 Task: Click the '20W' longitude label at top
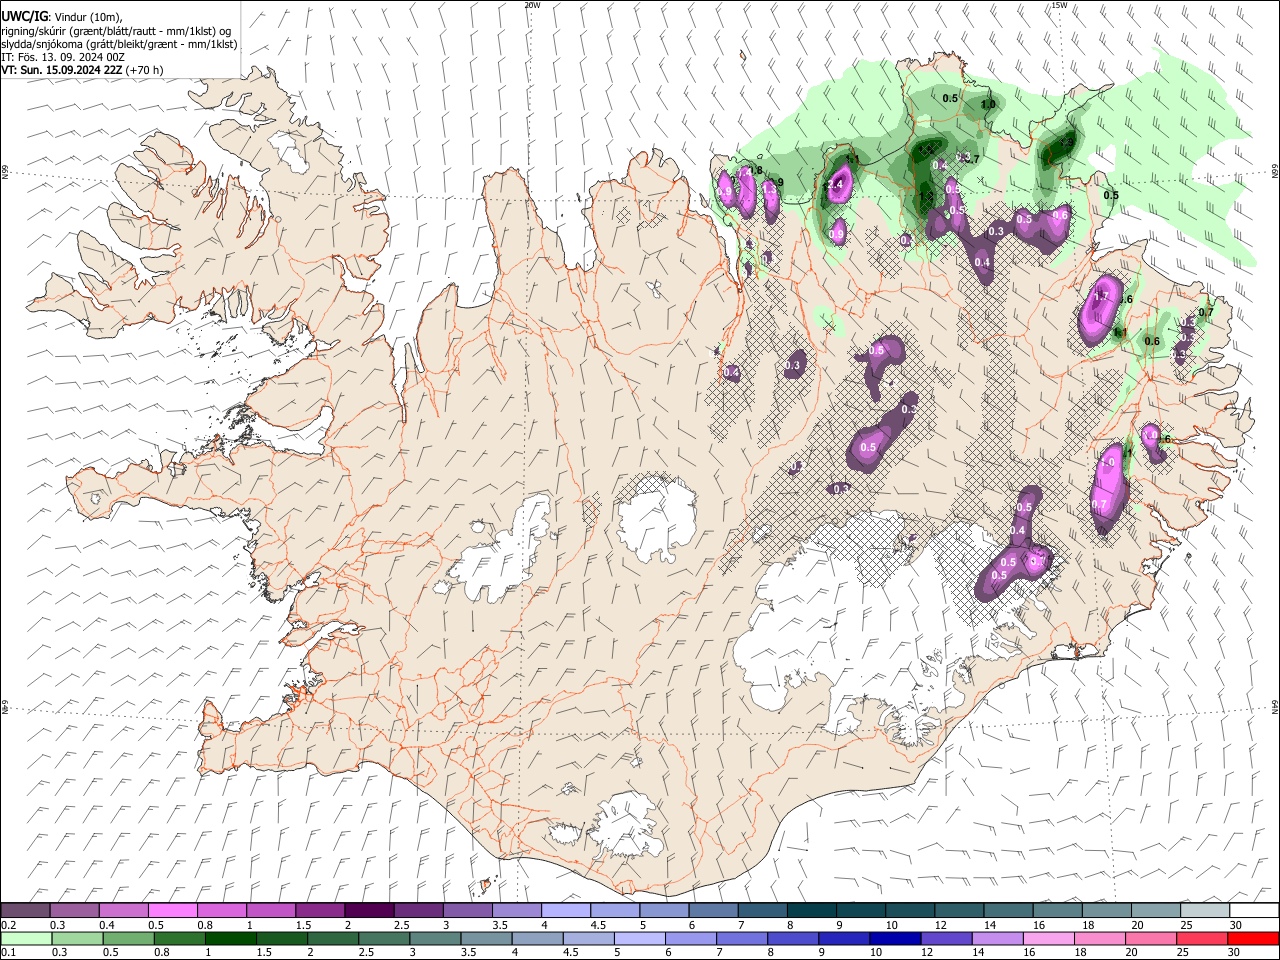pyautogui.click(x=532, y=5)
